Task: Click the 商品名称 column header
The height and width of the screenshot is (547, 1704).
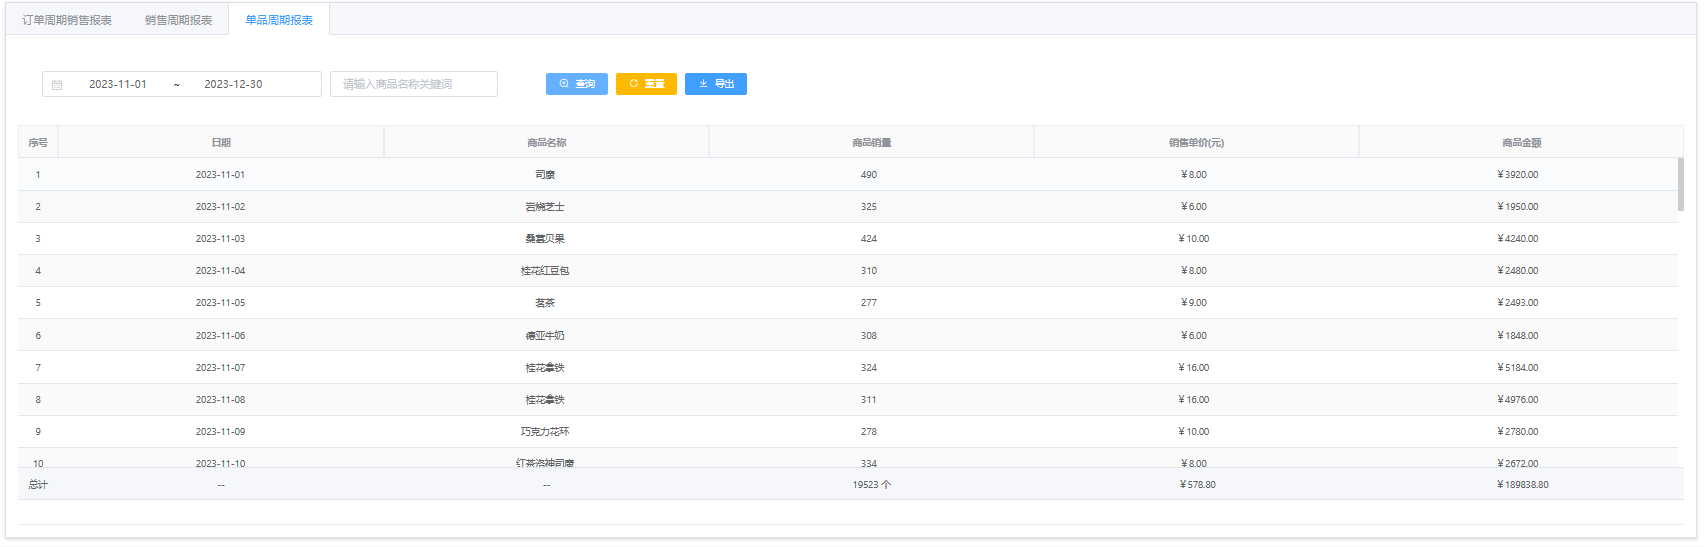Action: tap(546, 143)
